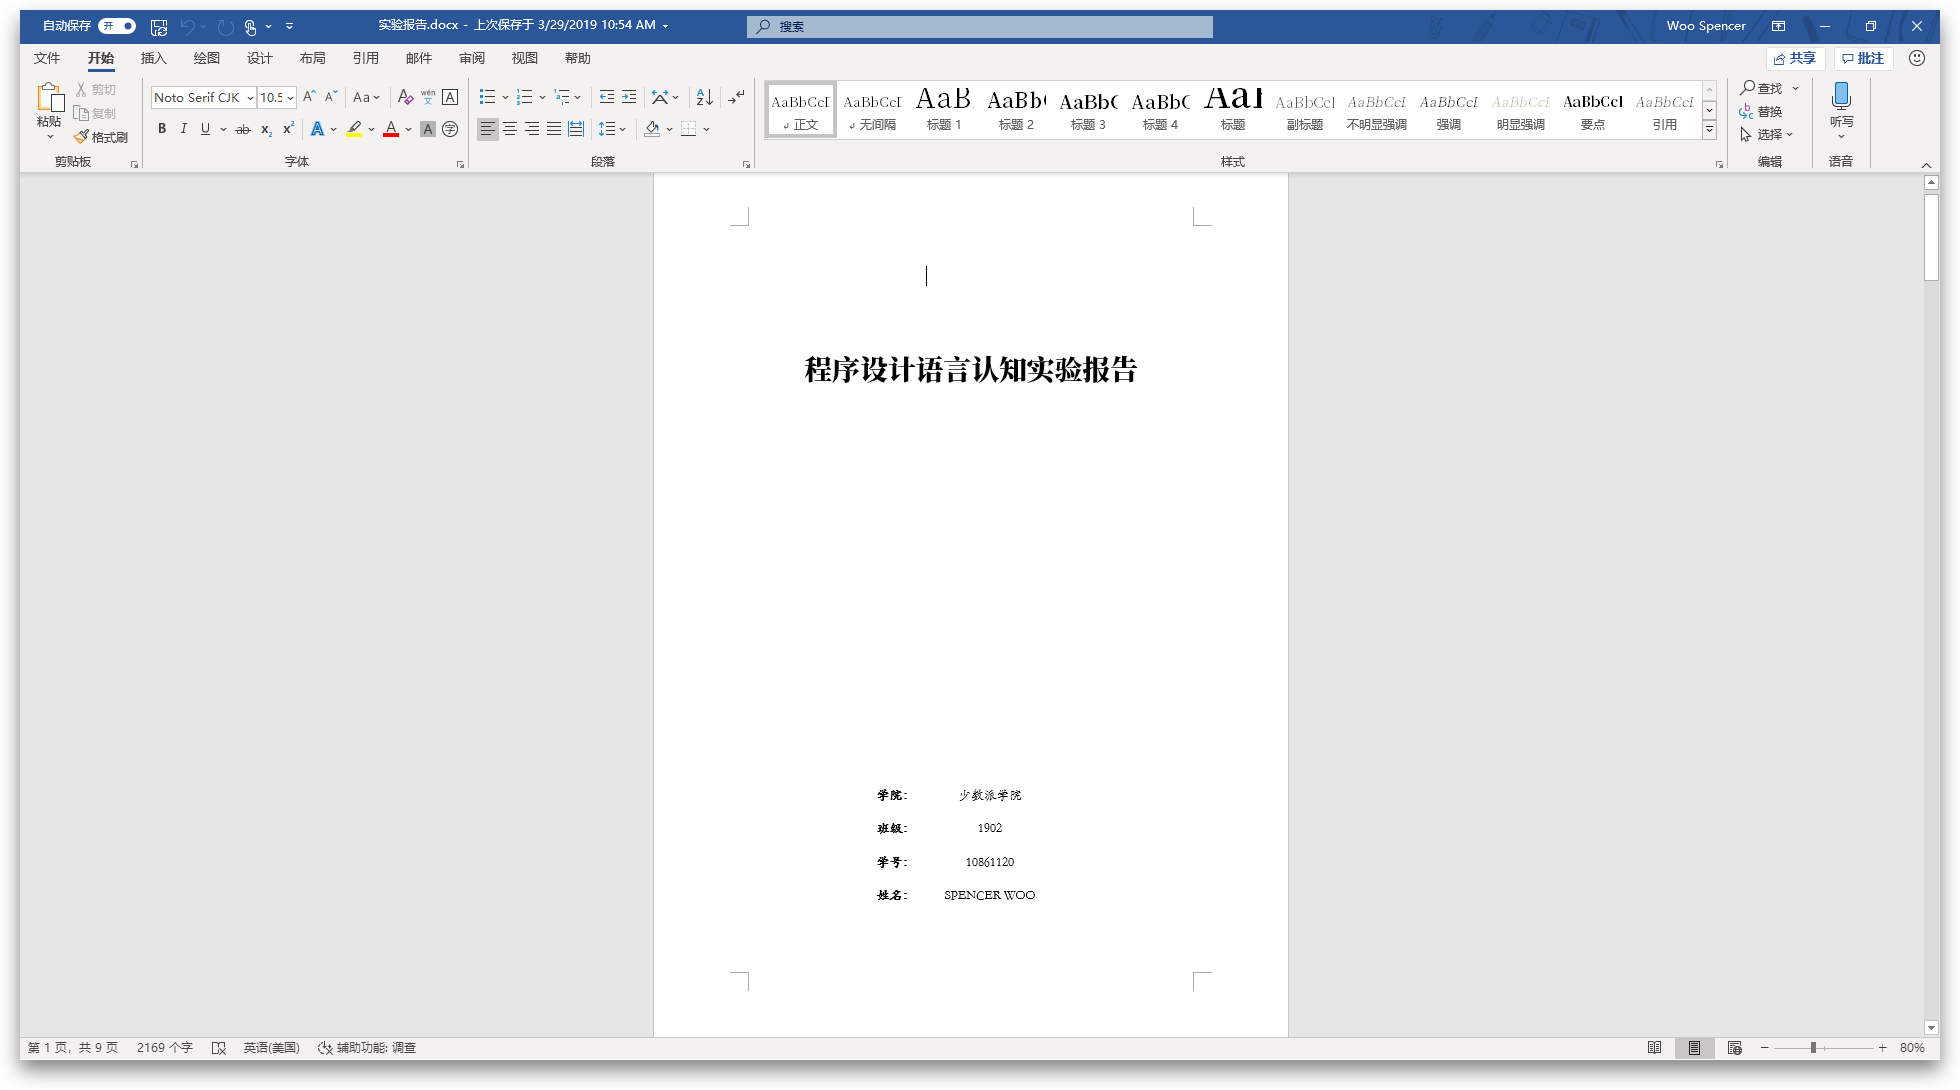Adjust the zoom slider handle
Image resolution: width=1960 pixels, height=1090 pixels.
click(1813, 1047)
